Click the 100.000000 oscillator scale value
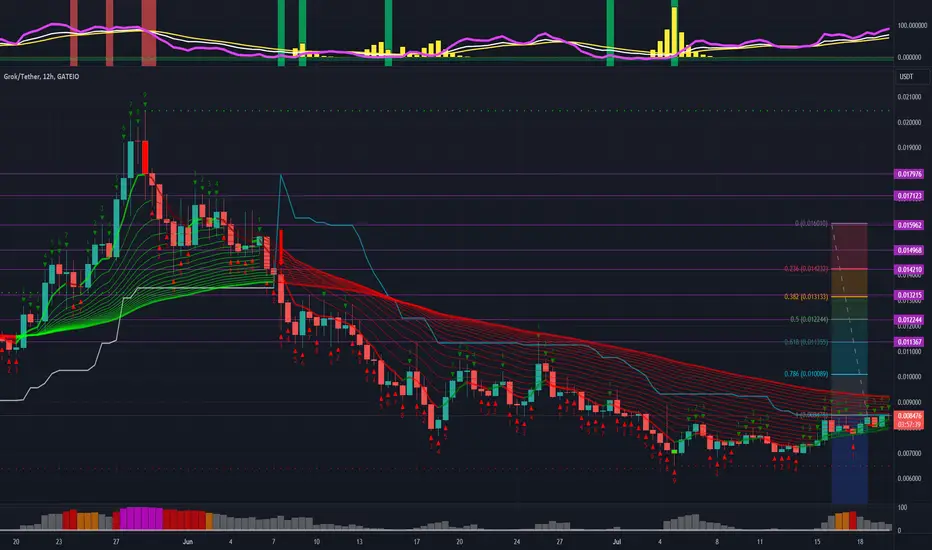This screenshot has height=550, width=932. pos(912,26)
